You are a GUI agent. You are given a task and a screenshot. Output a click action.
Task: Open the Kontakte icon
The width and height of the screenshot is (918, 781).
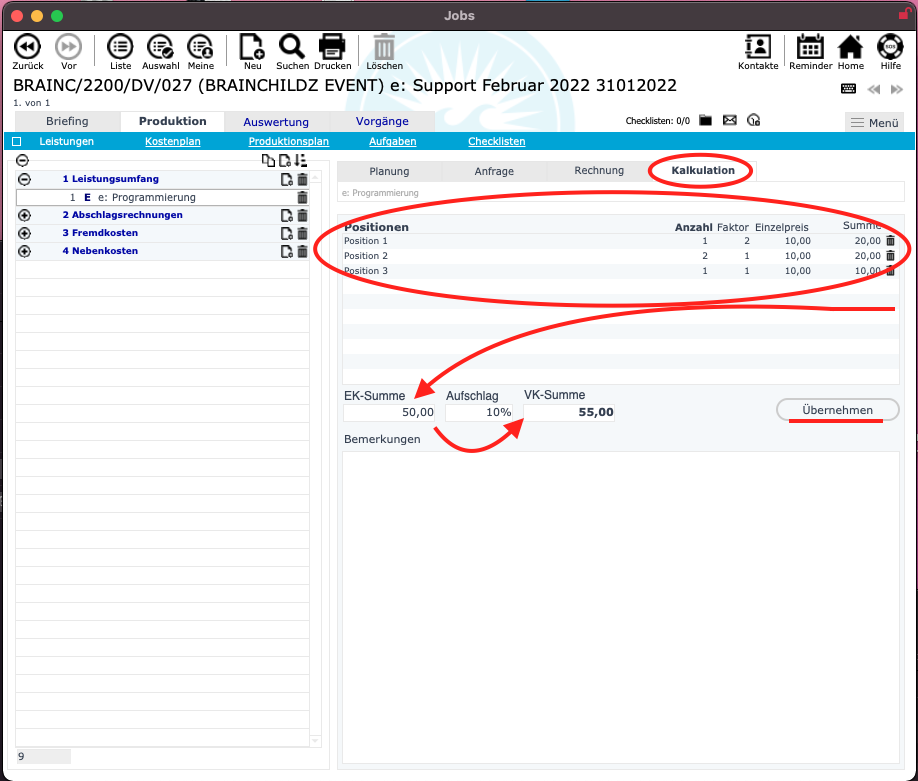click(x=758, y=47)
